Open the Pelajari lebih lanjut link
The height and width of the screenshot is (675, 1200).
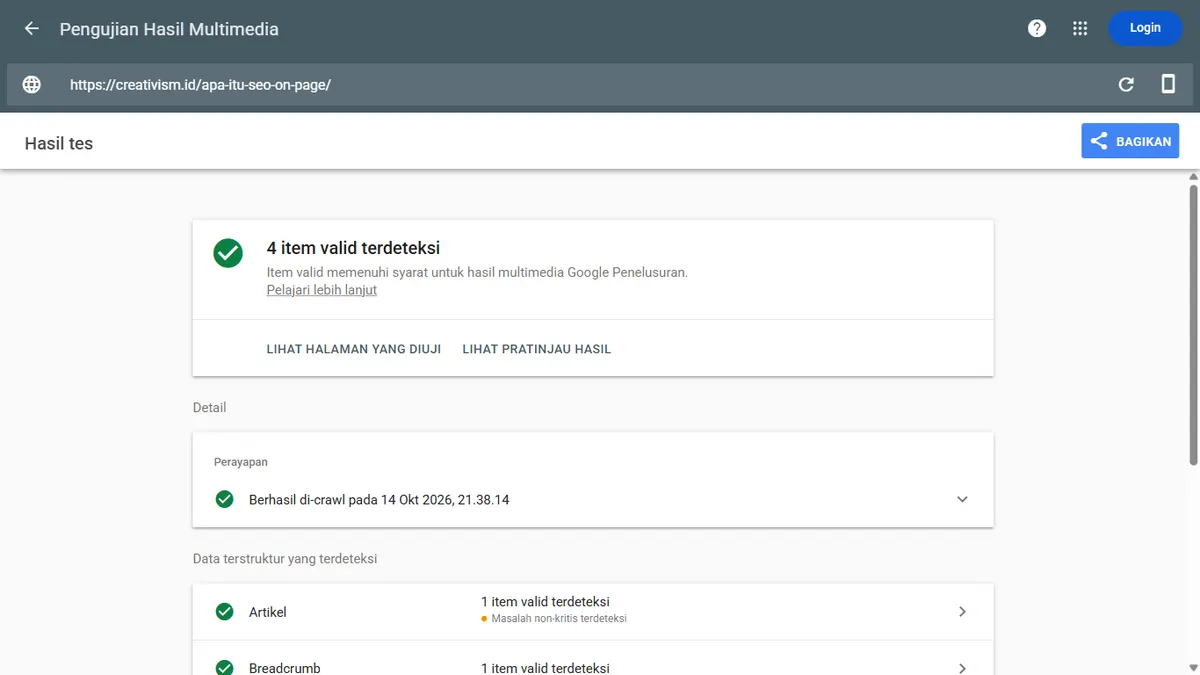(322, 290)
